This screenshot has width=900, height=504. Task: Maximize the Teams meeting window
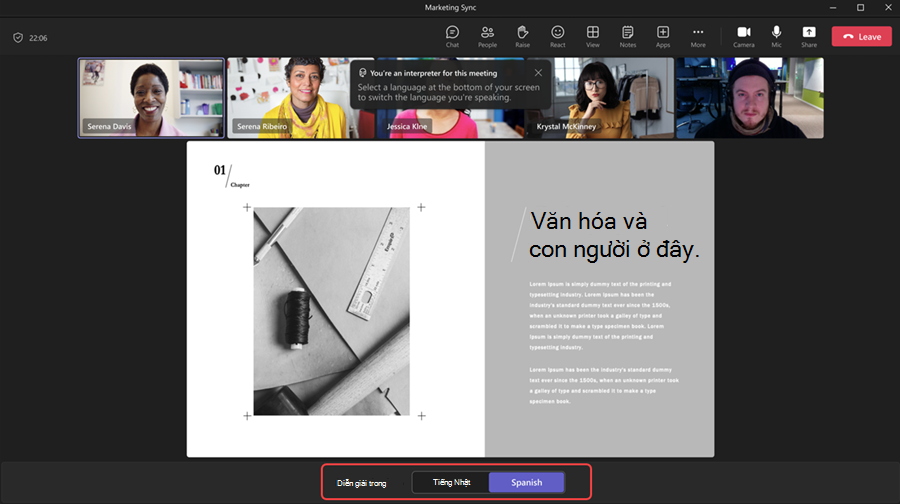coord(860,7)
